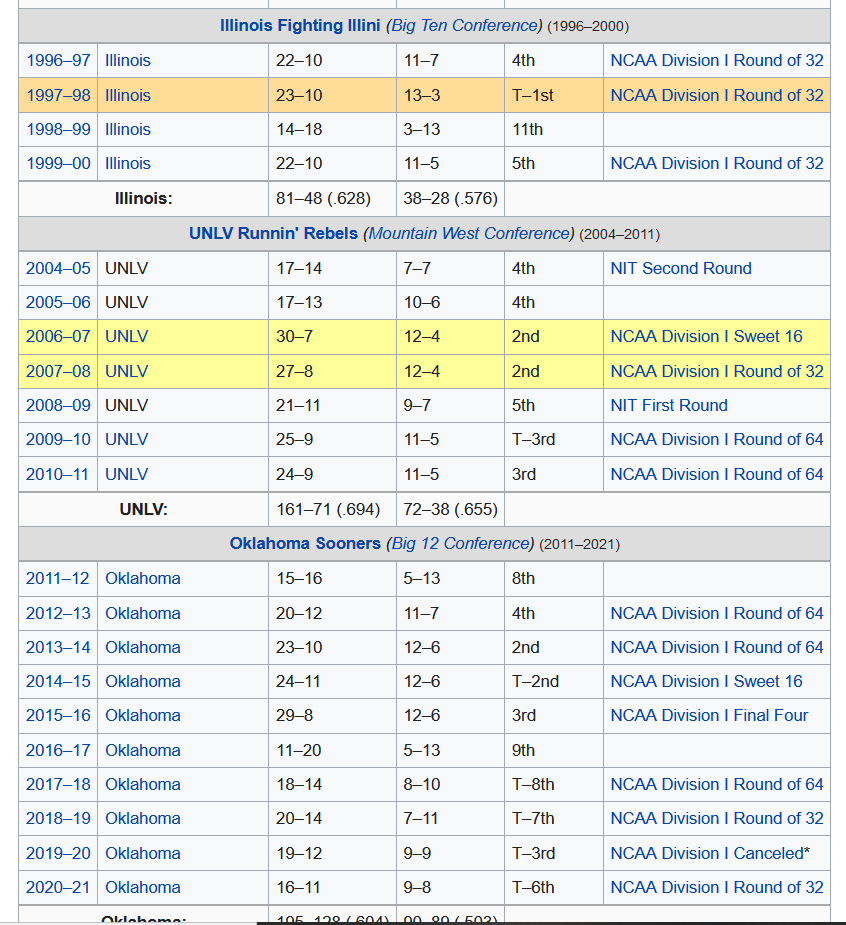This screenshot has height=925, width=846.
Task: Open the 2020–21 season link
Action: 58,887
